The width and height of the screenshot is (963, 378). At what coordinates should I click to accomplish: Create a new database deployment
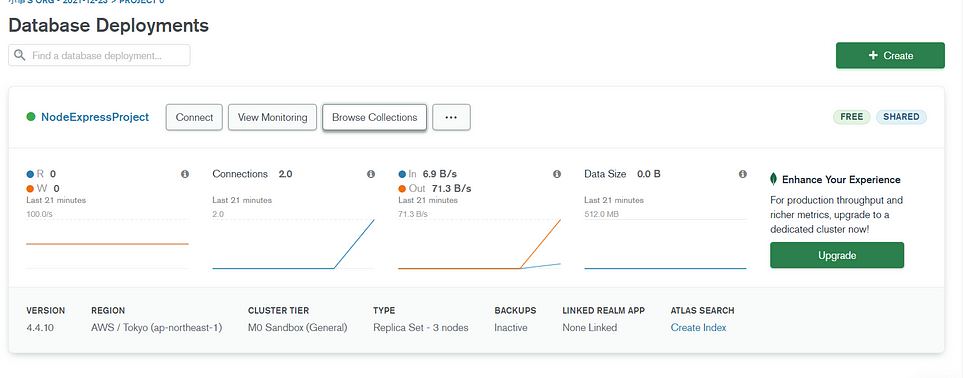tap(890, 55)
